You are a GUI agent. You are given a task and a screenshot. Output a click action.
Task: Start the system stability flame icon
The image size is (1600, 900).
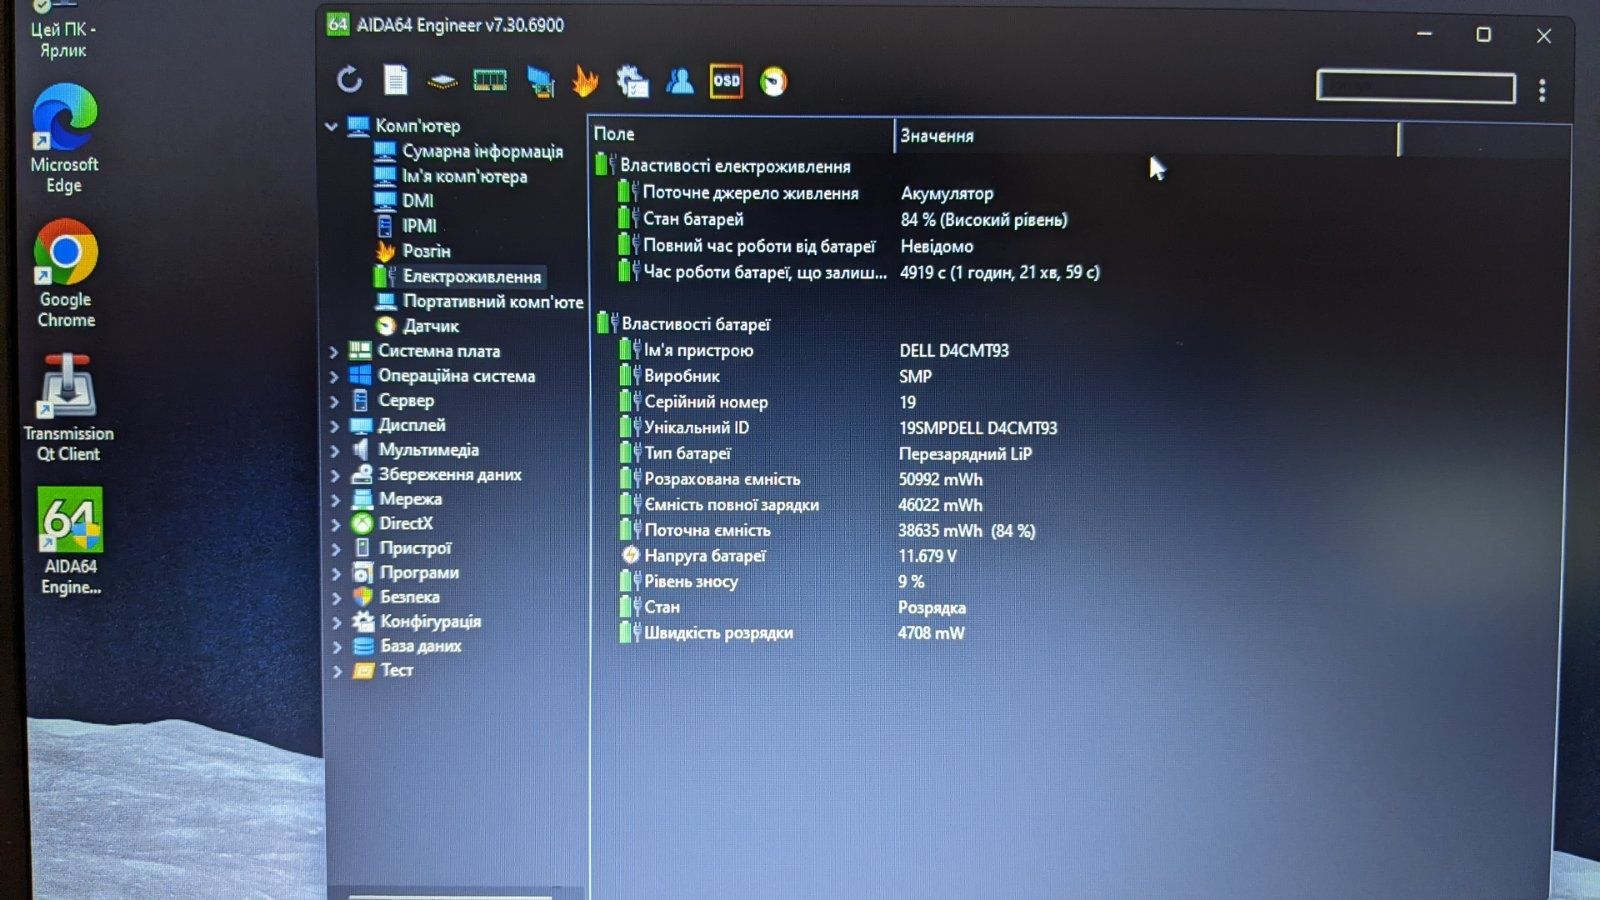click(585, 81)
